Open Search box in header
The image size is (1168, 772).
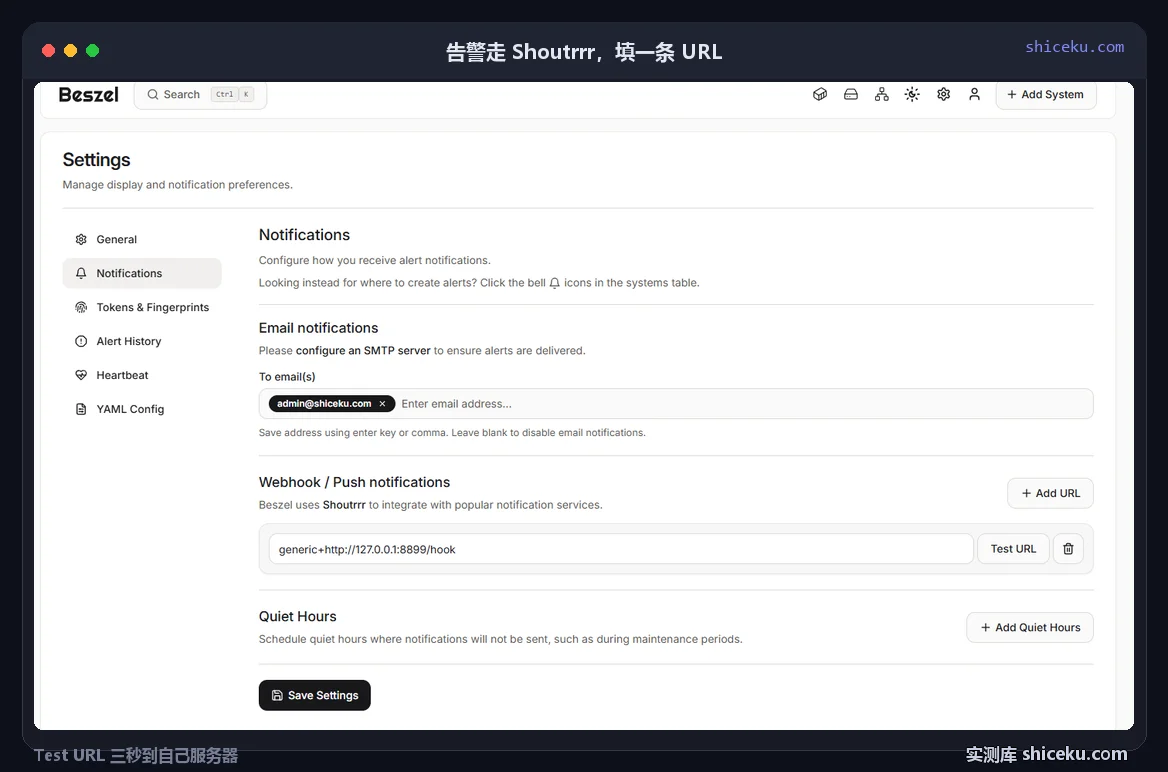pos(200,95)
